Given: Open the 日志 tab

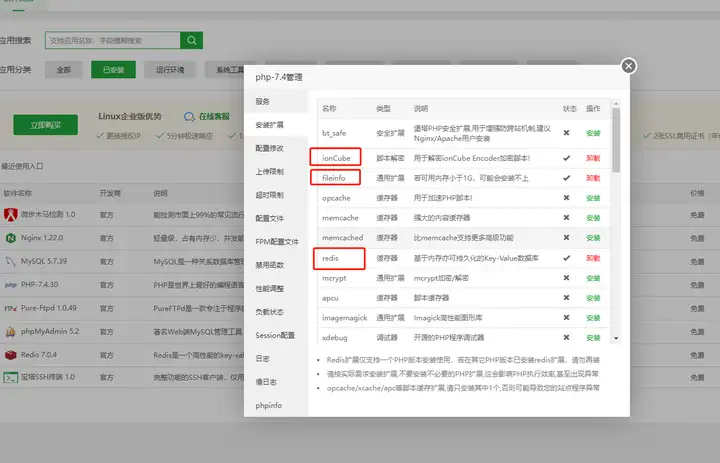Looking at the screenshot, I should pyautogui.click(x=276, y=359).
